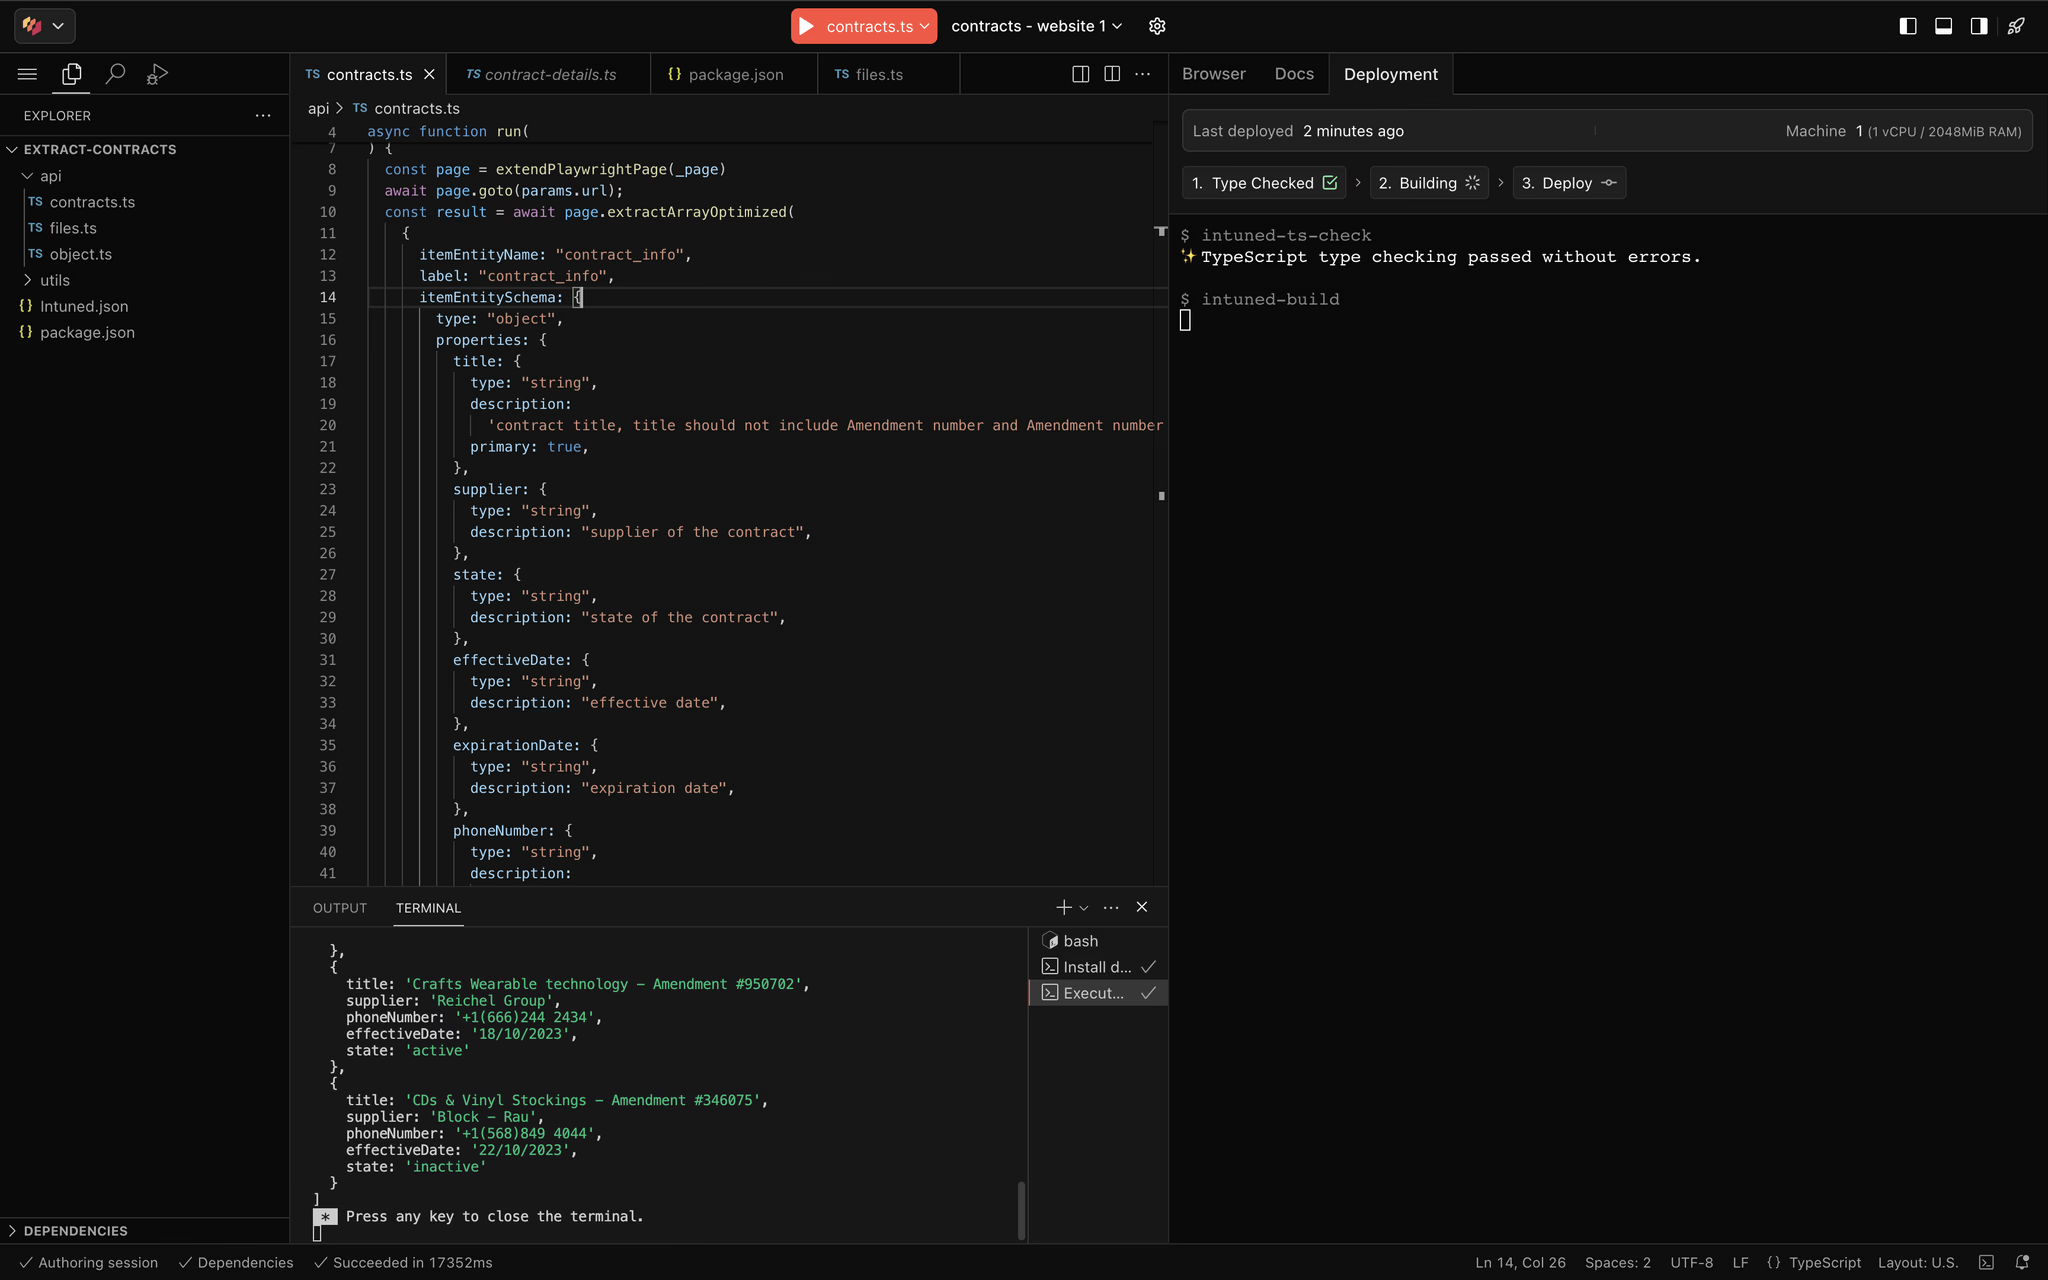Open the contracts - website 1 dropdown

1036,26
